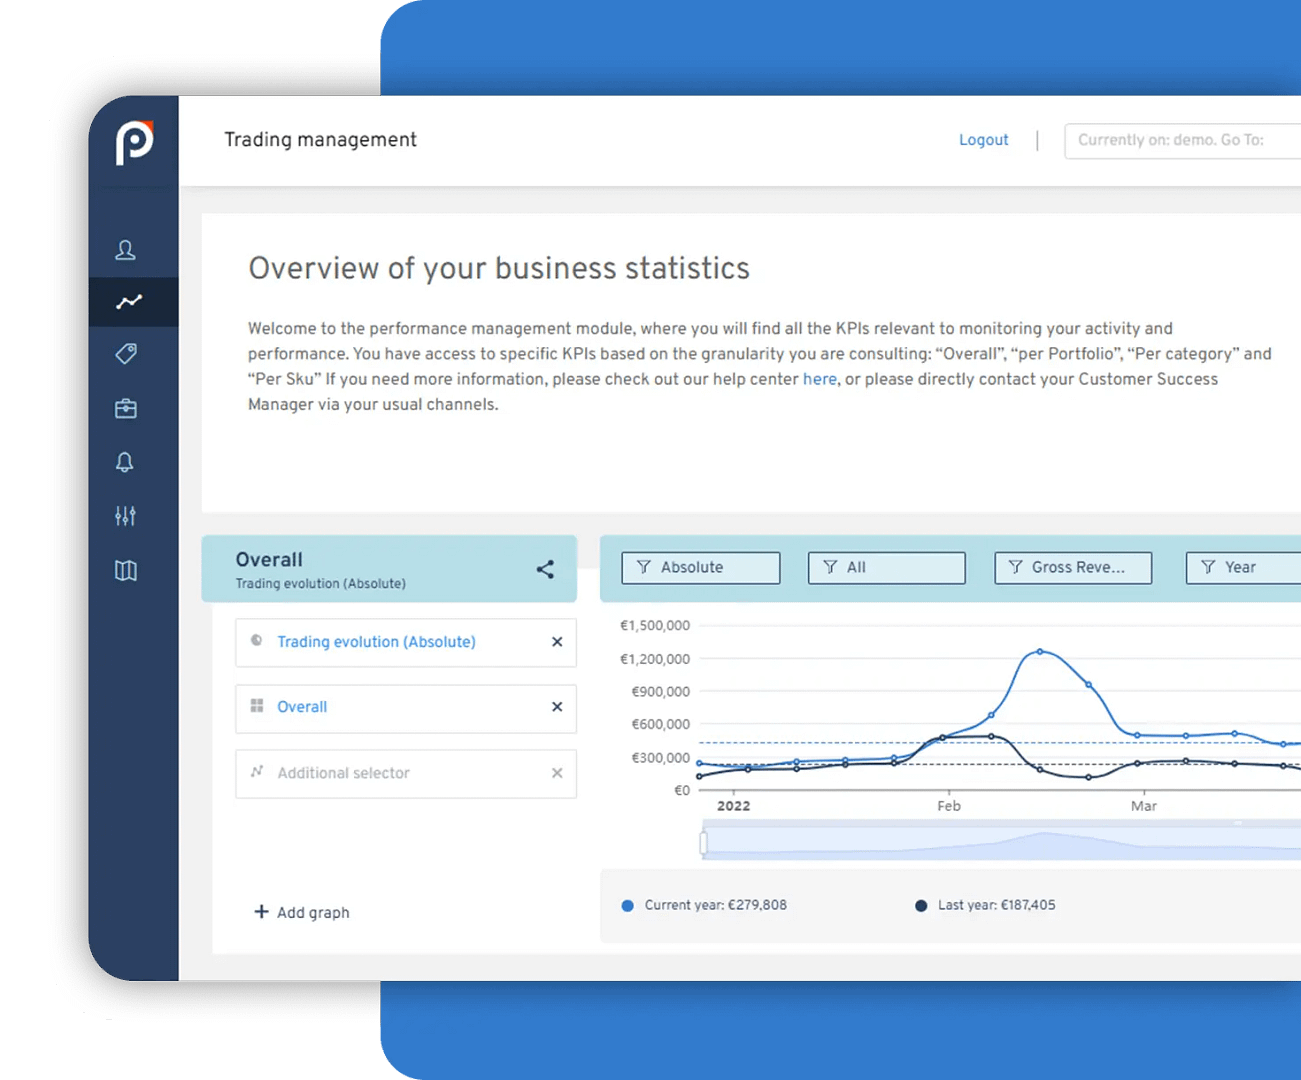Viewport: 1301px width, 1080px height.
Task: Open the trend chart sidebar icon
Action: [x=129, y=301]
